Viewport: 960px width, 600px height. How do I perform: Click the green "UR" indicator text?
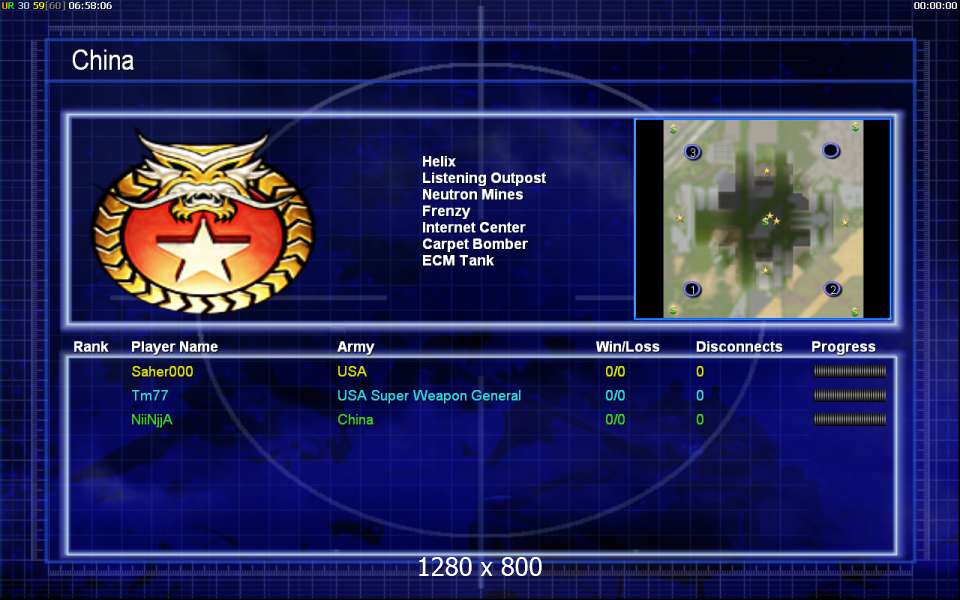coord(7,6)
